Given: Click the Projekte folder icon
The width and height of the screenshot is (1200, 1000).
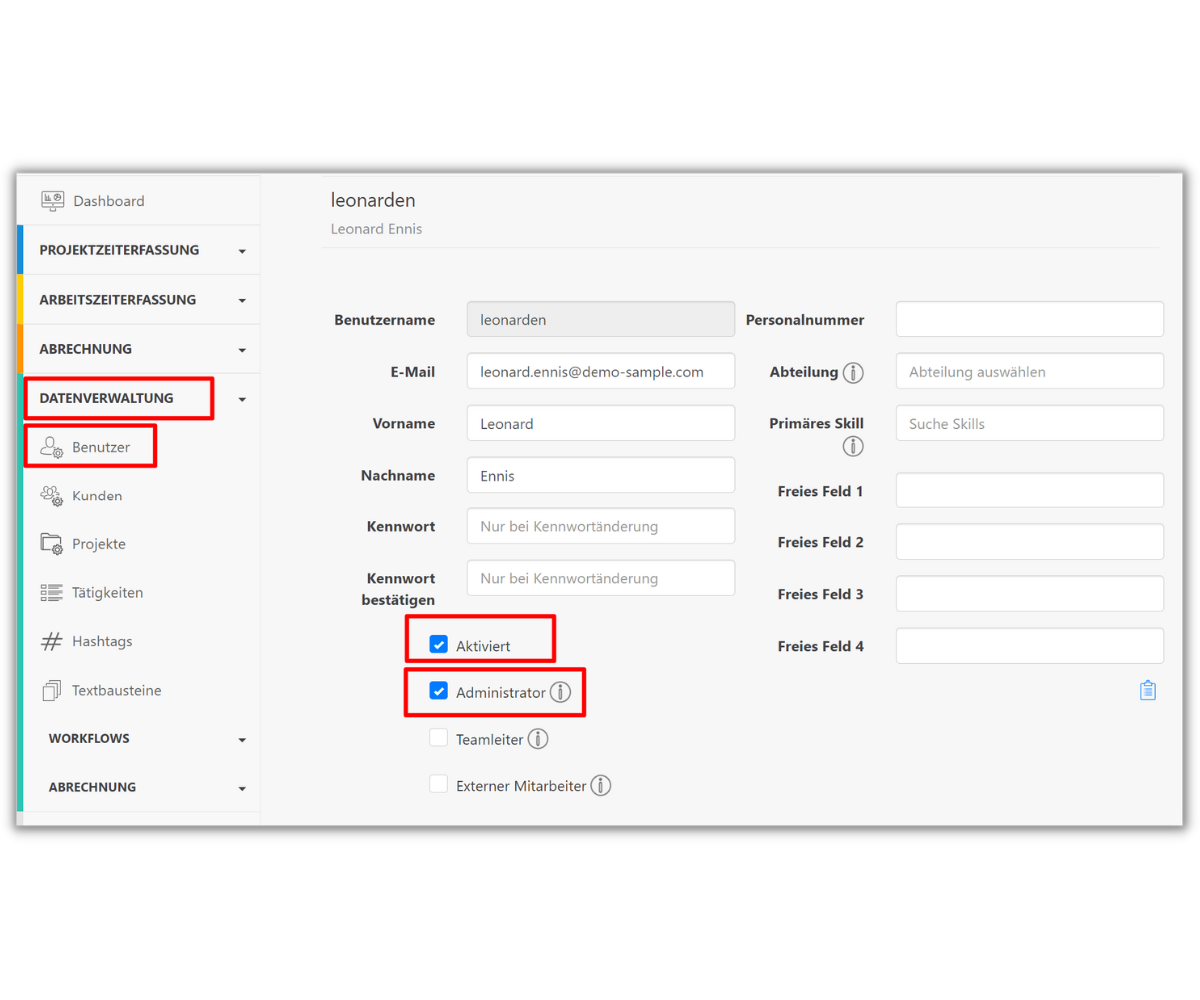Looking at the screenshot, I should [x=51, y=544].
